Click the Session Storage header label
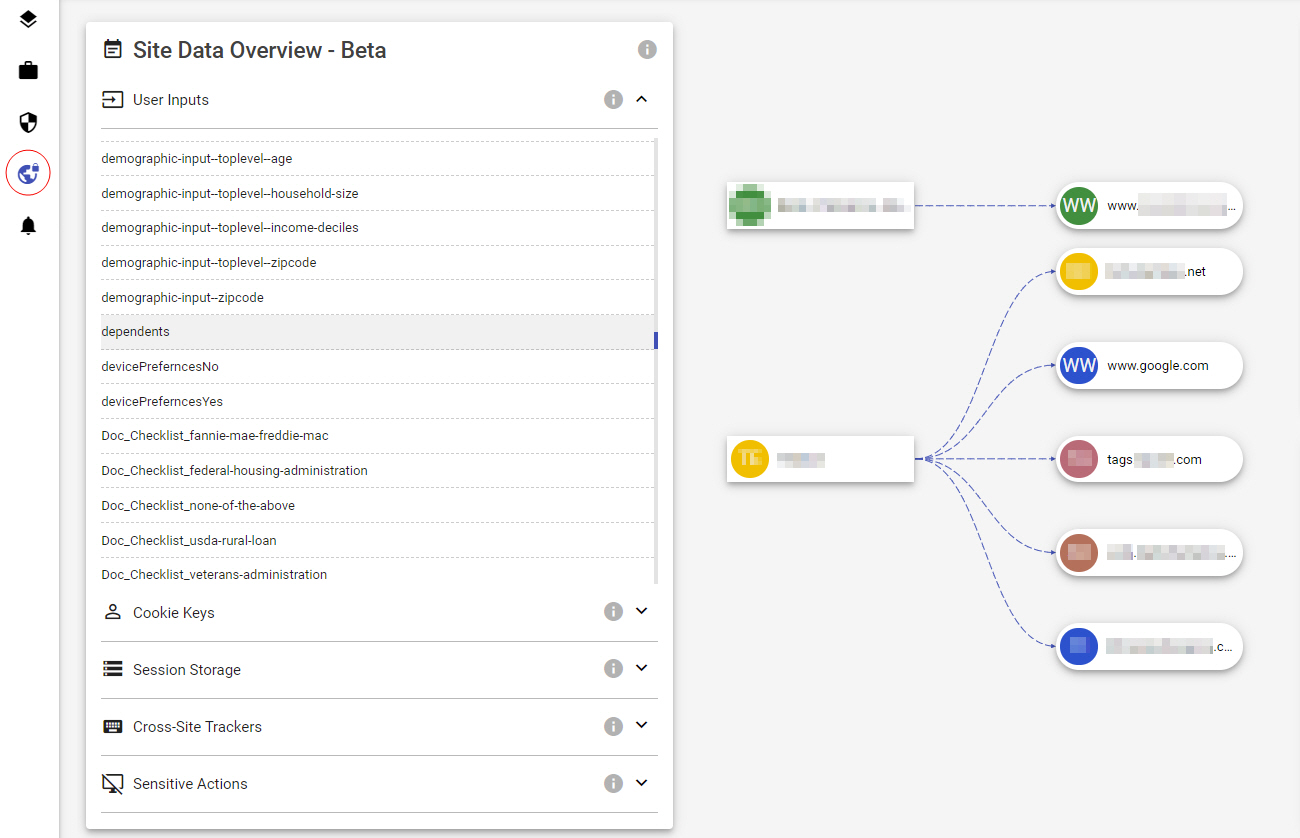 187,669
